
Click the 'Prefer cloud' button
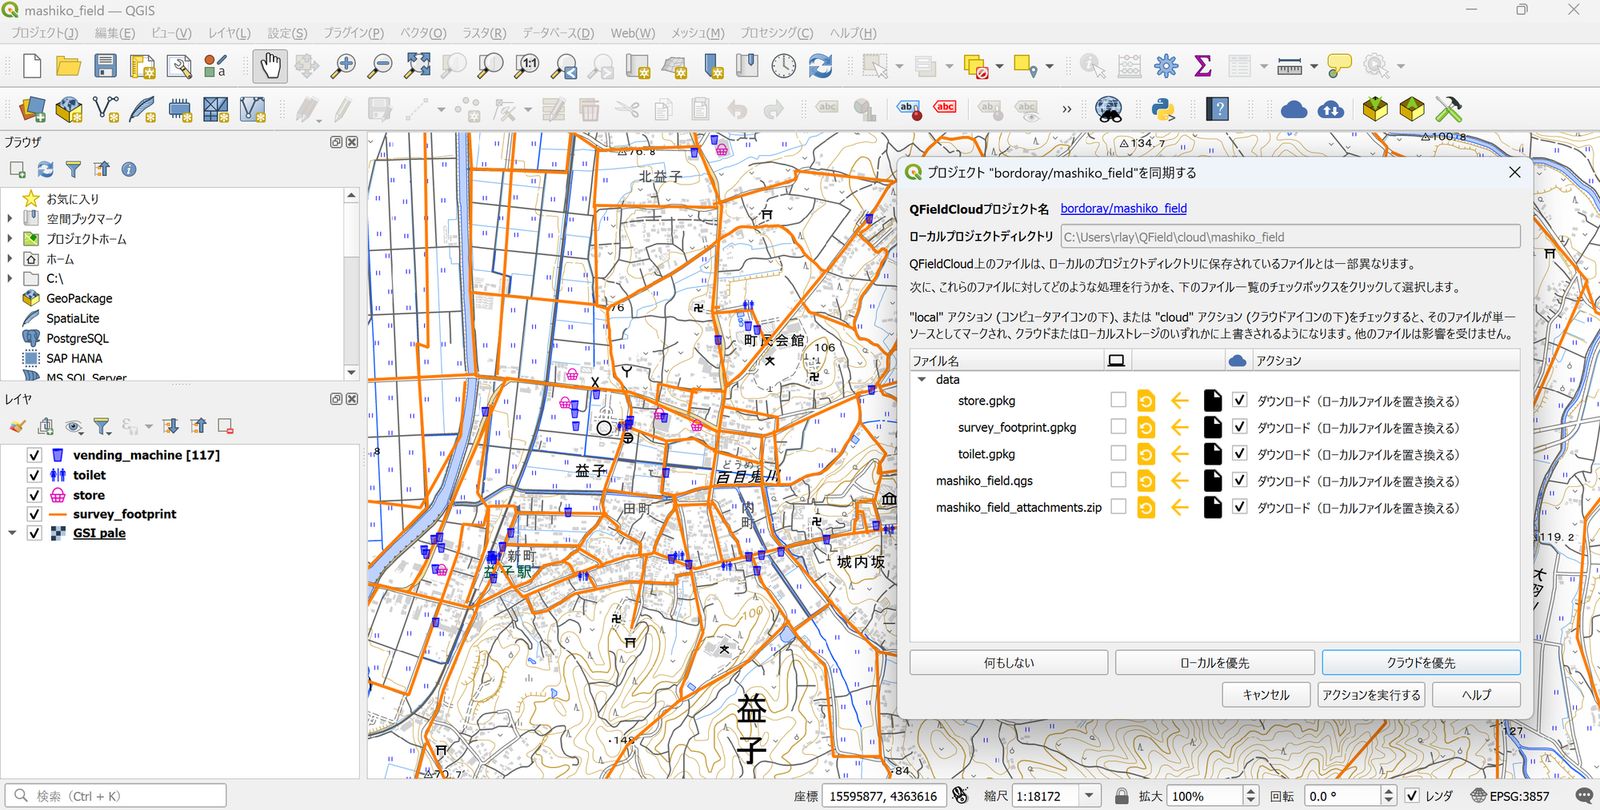(1421, 663)
